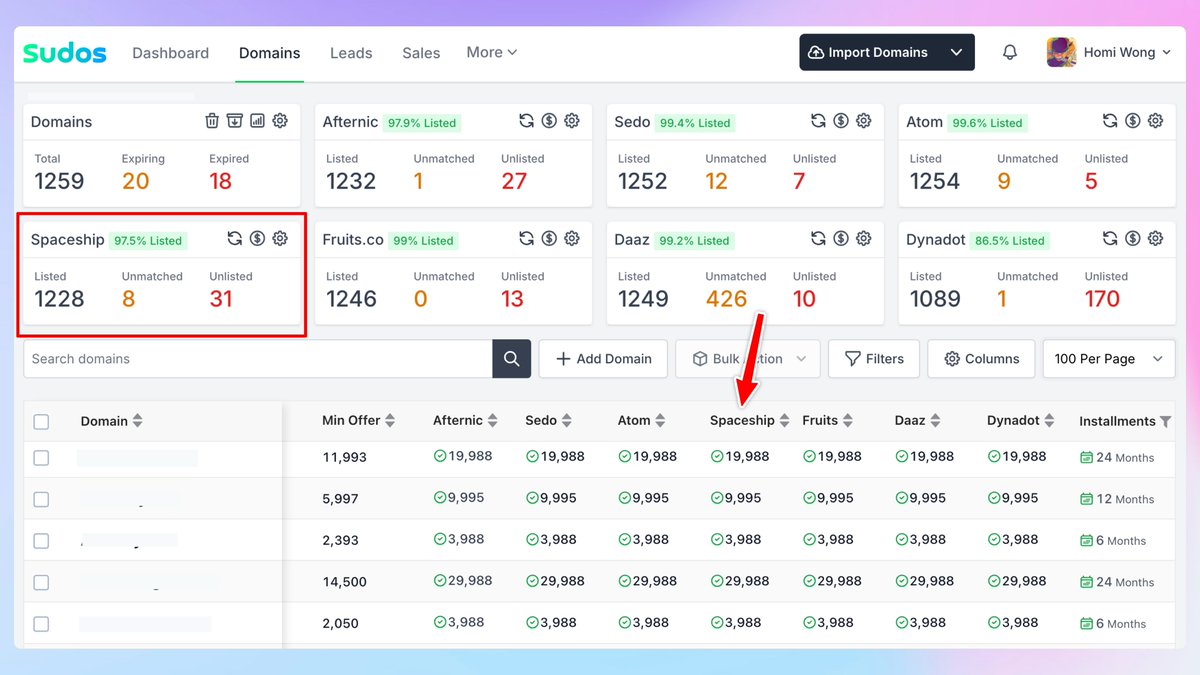Open Sedo card settings gear
Screen dimensions: 1200x675
point(864,121)
